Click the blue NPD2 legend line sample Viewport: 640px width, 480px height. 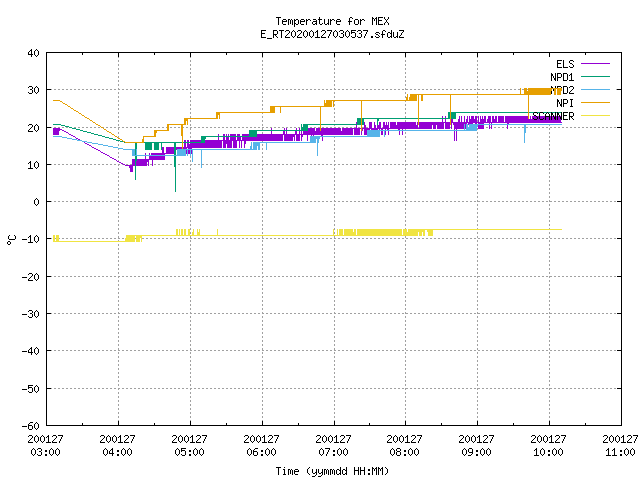pos(595,89)
